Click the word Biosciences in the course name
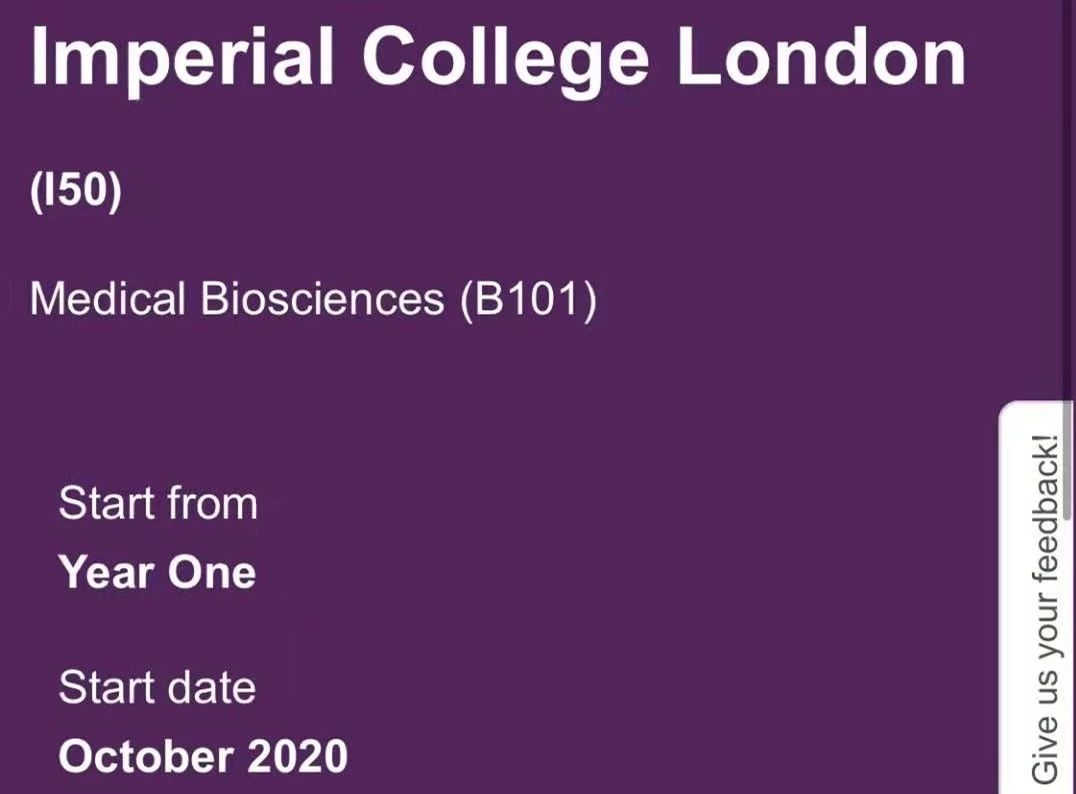Viewport: 1076px width, 794px height. pyautogui.click(x=322, y=299)
